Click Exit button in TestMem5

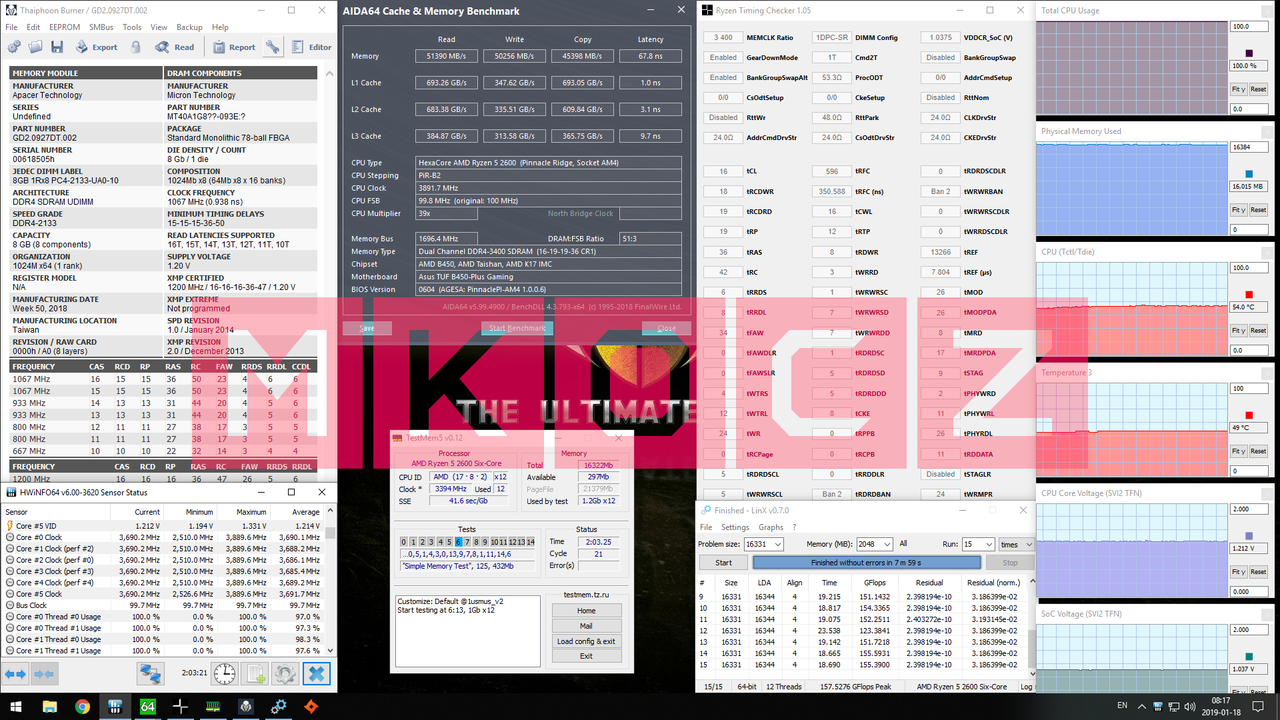click(x=586, y=656)
